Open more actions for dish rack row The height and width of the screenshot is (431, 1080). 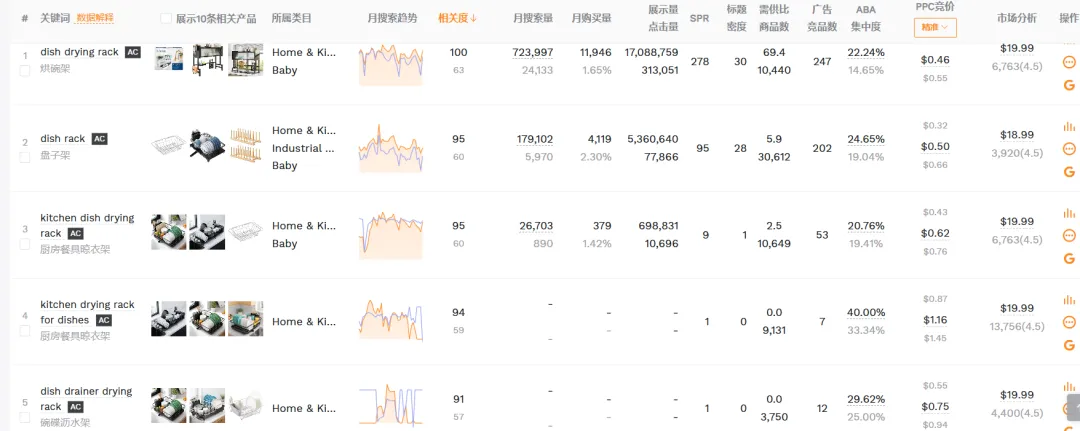click(x=1069, y=149)
